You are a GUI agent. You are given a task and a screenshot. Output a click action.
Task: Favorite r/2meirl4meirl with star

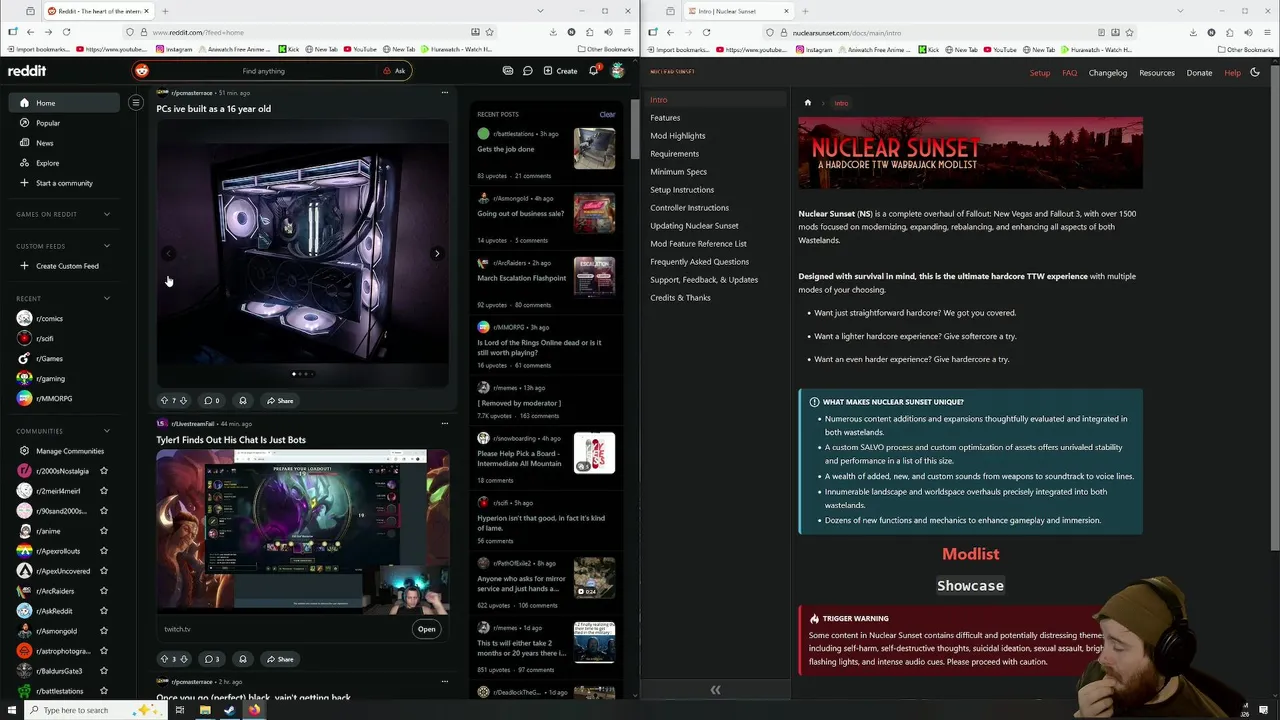(104, 491)
